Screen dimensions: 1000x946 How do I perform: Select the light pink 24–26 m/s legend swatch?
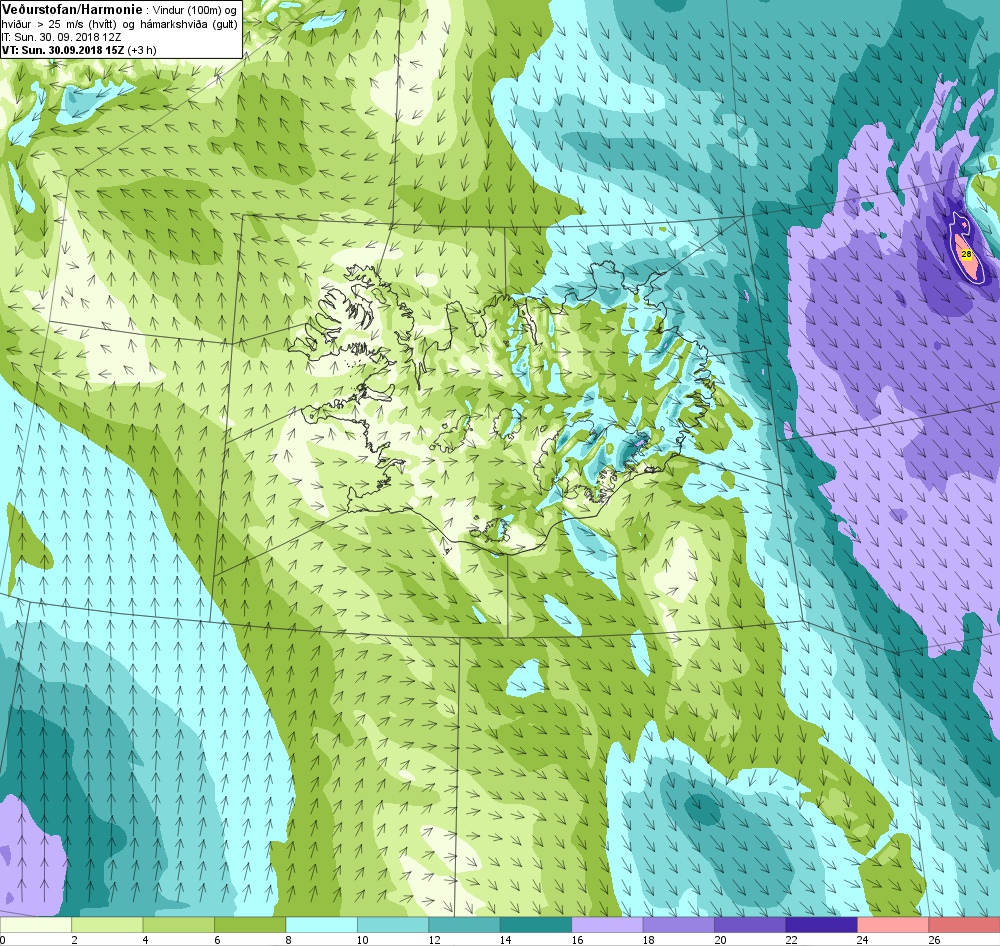893,925
